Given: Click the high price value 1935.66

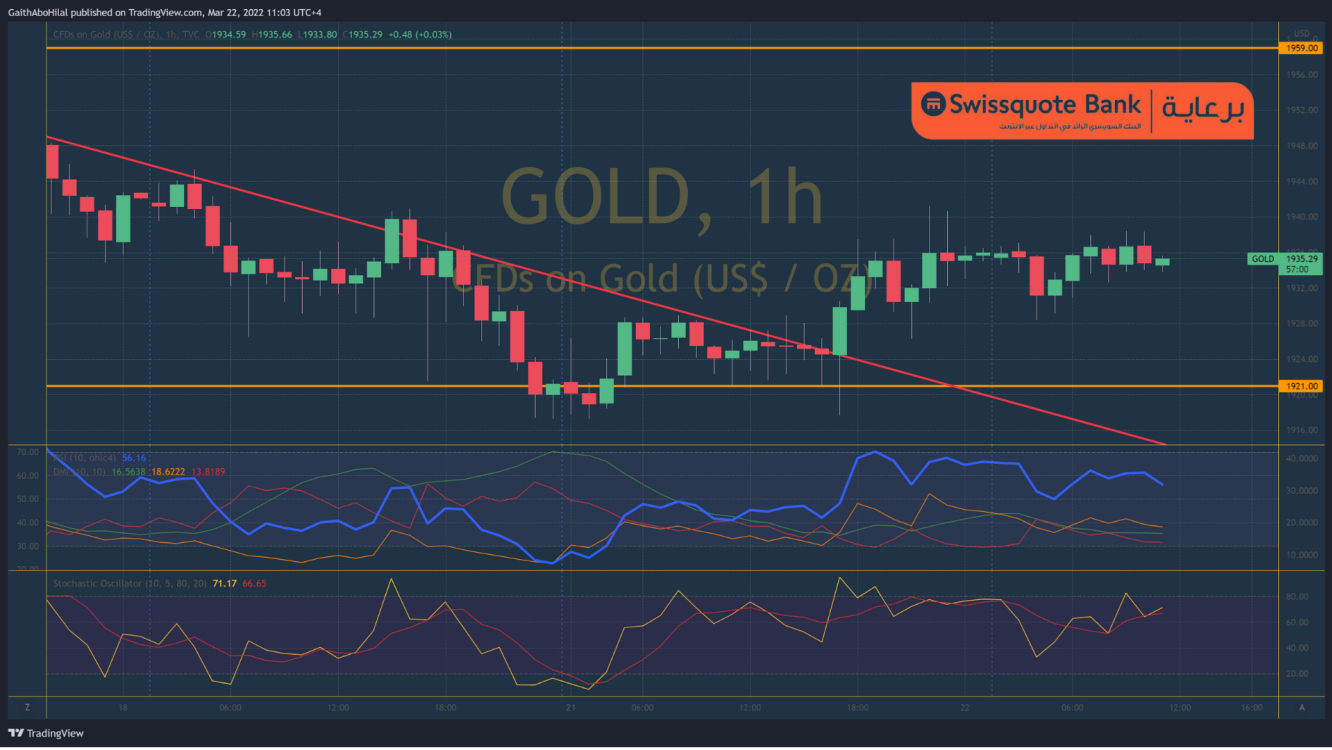Looking at the screenshot, I should pos(275,34).
